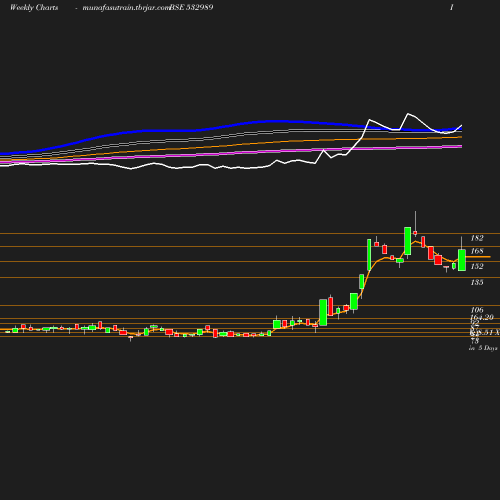Click the tallest green candle near 182
This screenshot has width=500, height=500.
pos(407,241)
